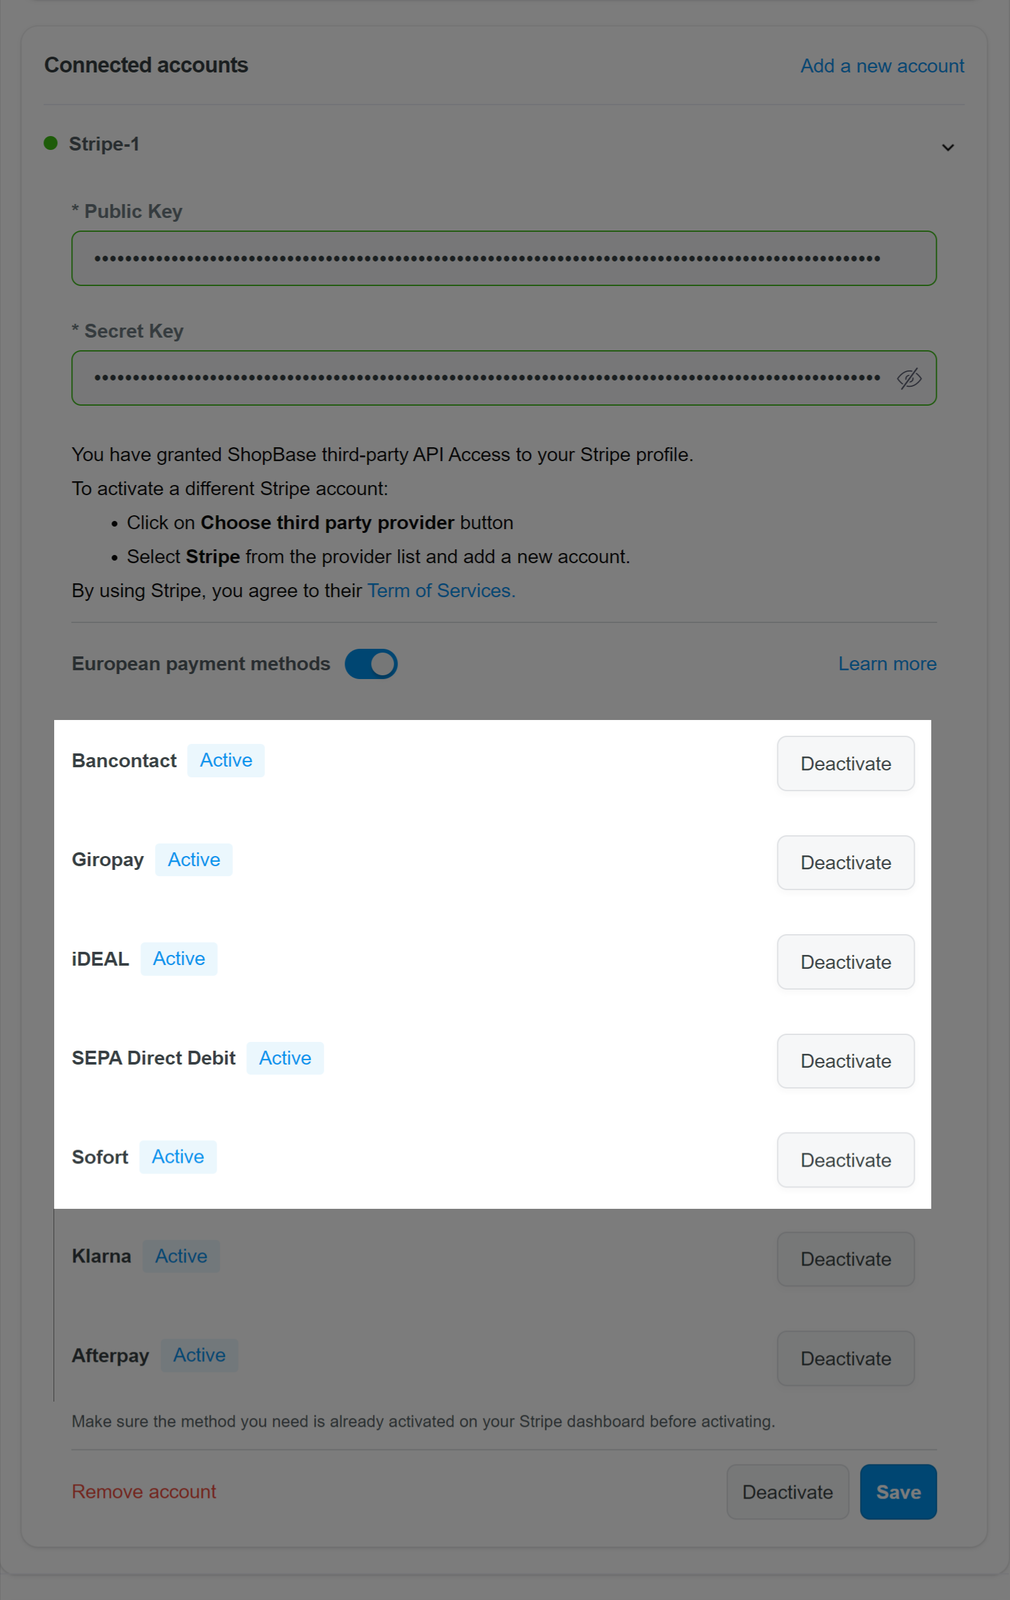Deactivate SEPA Direct Debit method
Image resolution: width=1010 pixels, height=1600 pixels.
[846, 1061]
